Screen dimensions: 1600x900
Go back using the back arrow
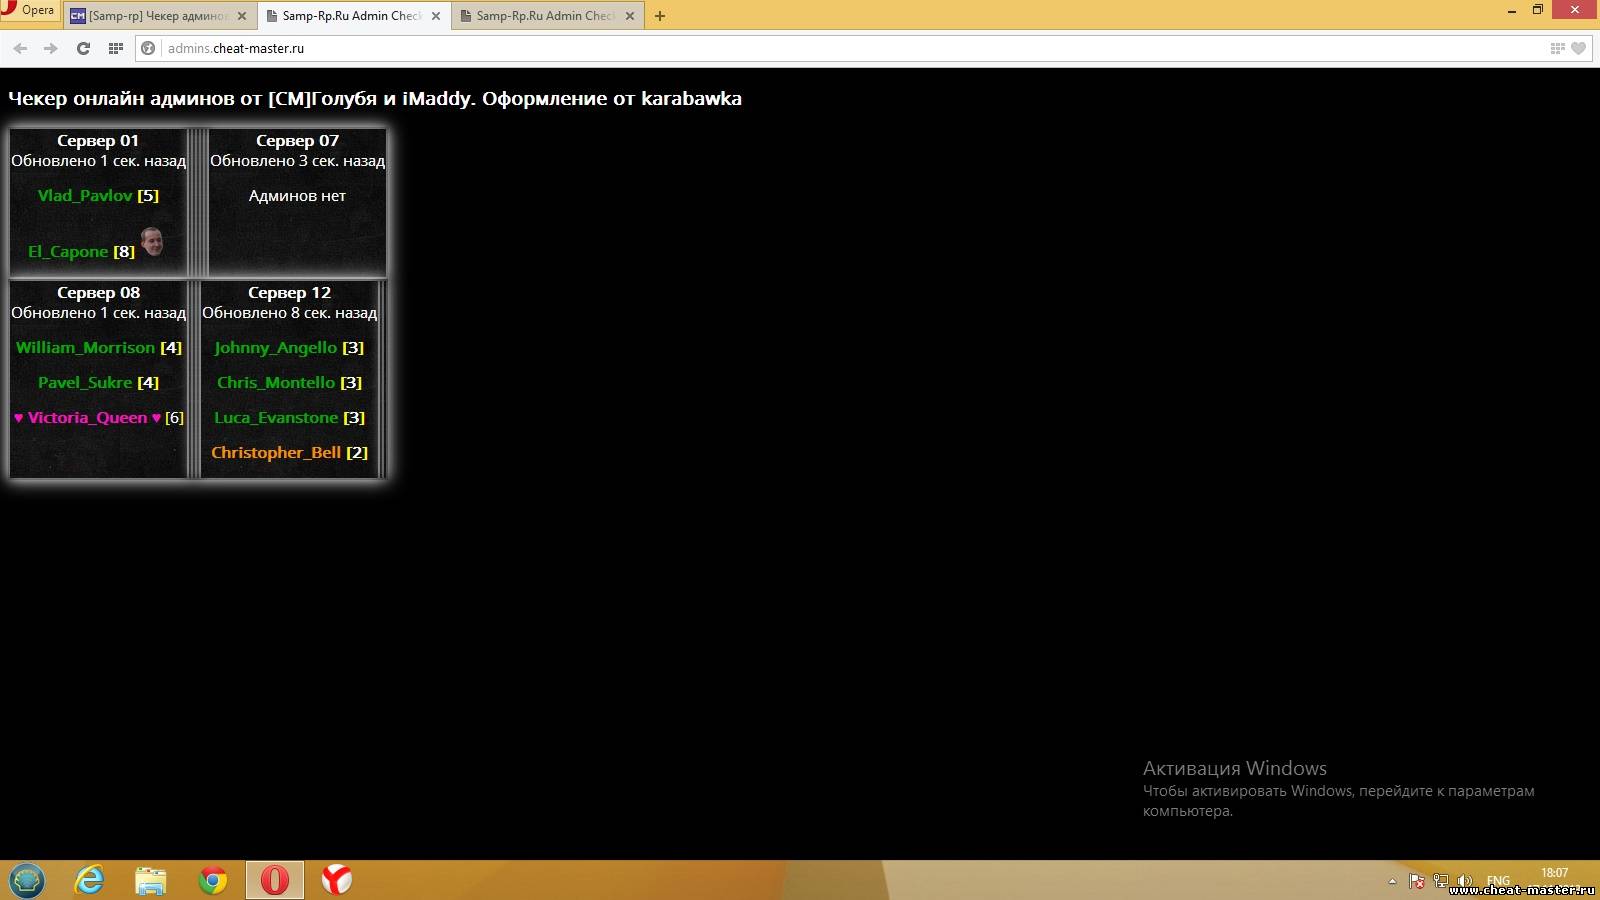tap(20, 48)
